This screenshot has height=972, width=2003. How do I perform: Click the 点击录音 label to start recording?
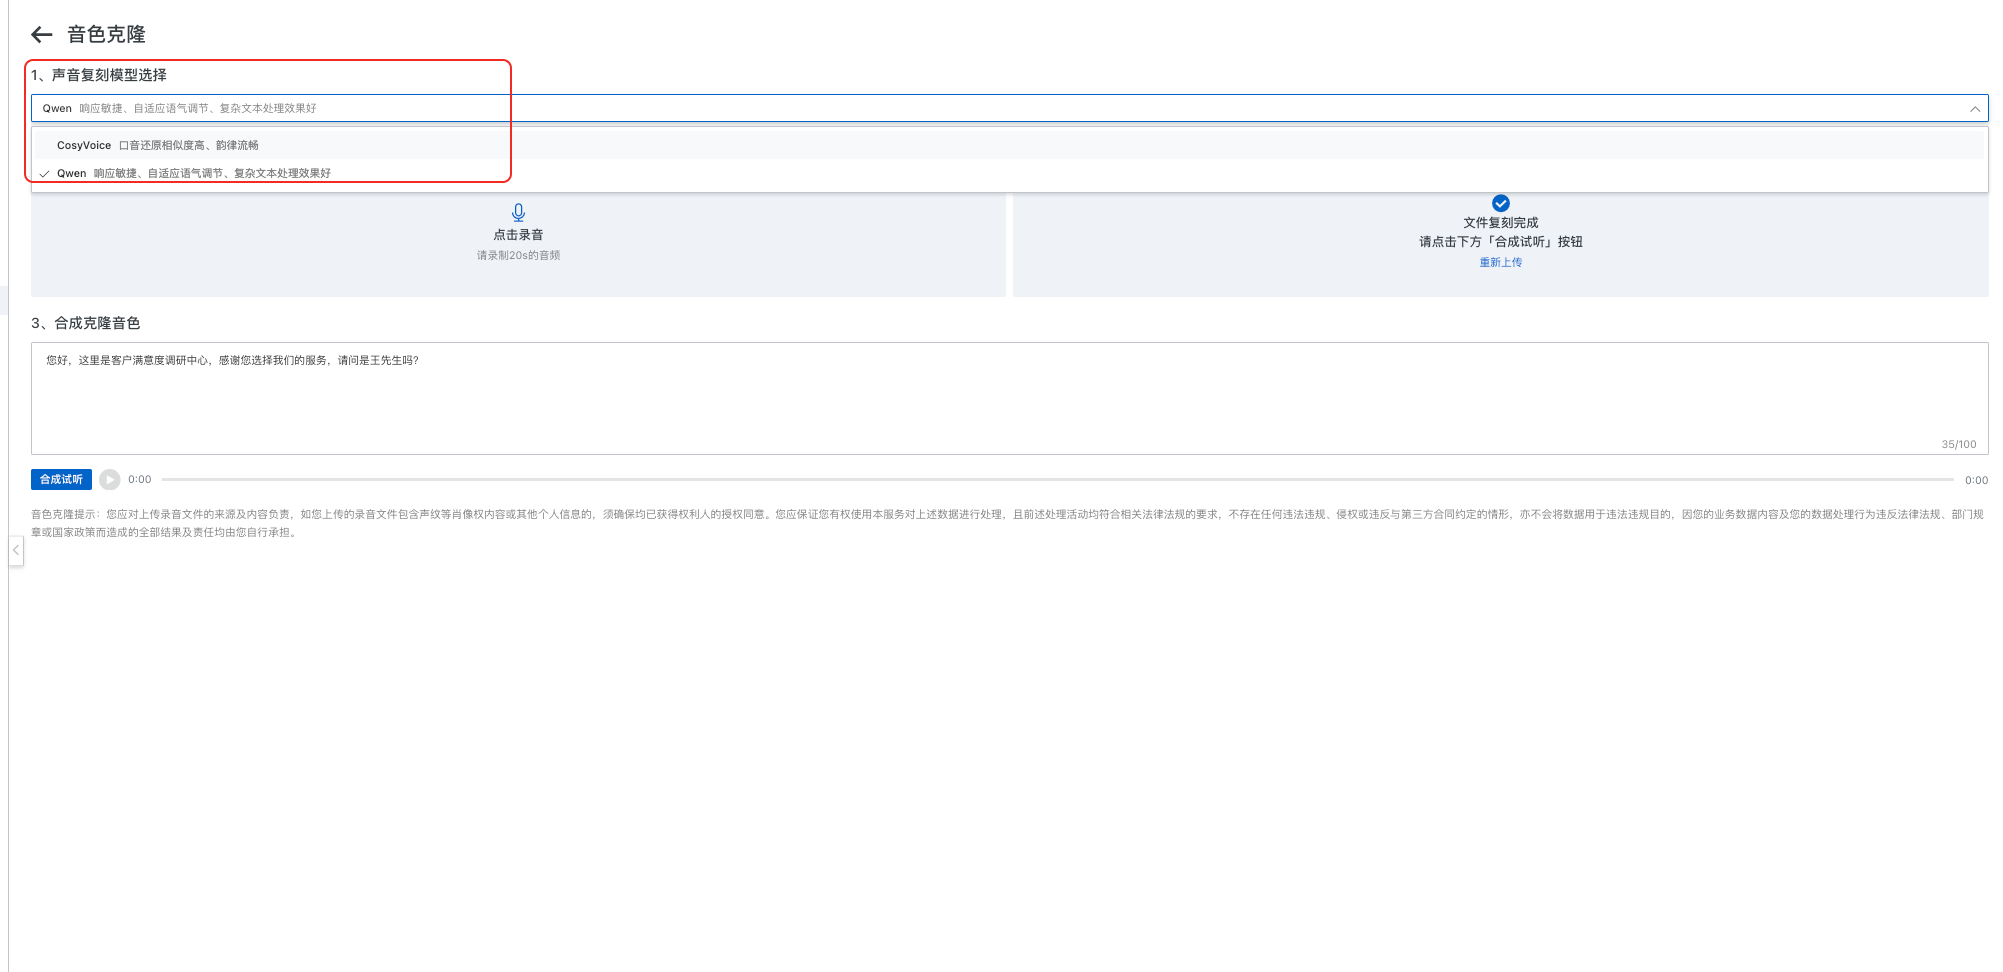(518, 235)
